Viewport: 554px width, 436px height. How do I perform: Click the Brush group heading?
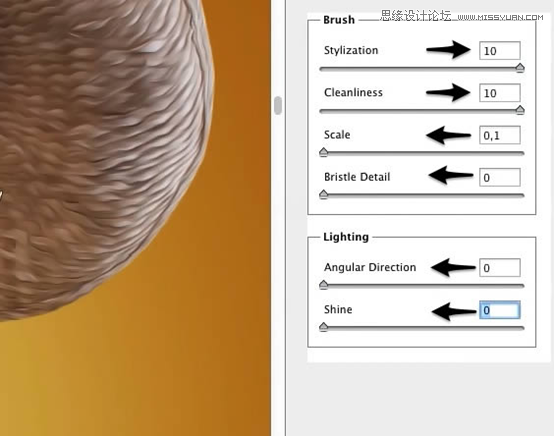click(339, 20)
